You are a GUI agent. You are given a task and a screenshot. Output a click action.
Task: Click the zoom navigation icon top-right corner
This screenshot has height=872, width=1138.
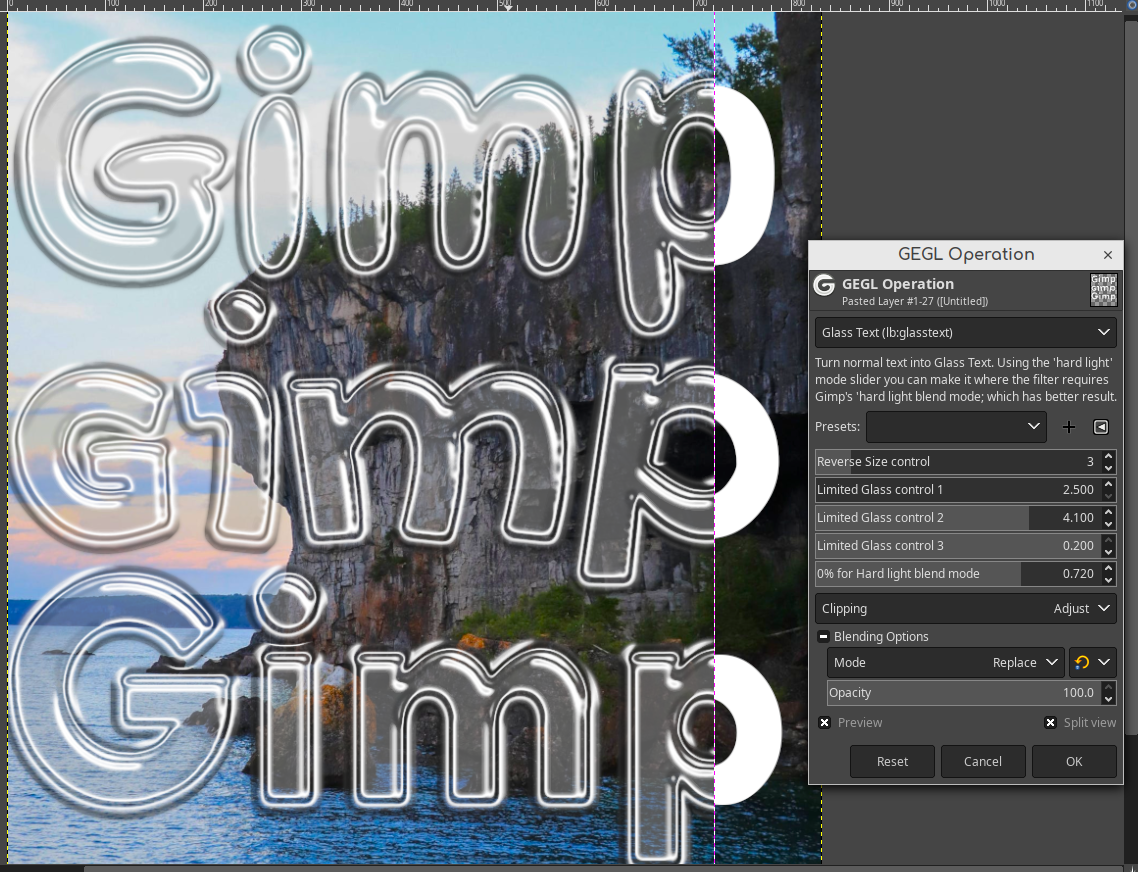click(x=1131, y=5)
